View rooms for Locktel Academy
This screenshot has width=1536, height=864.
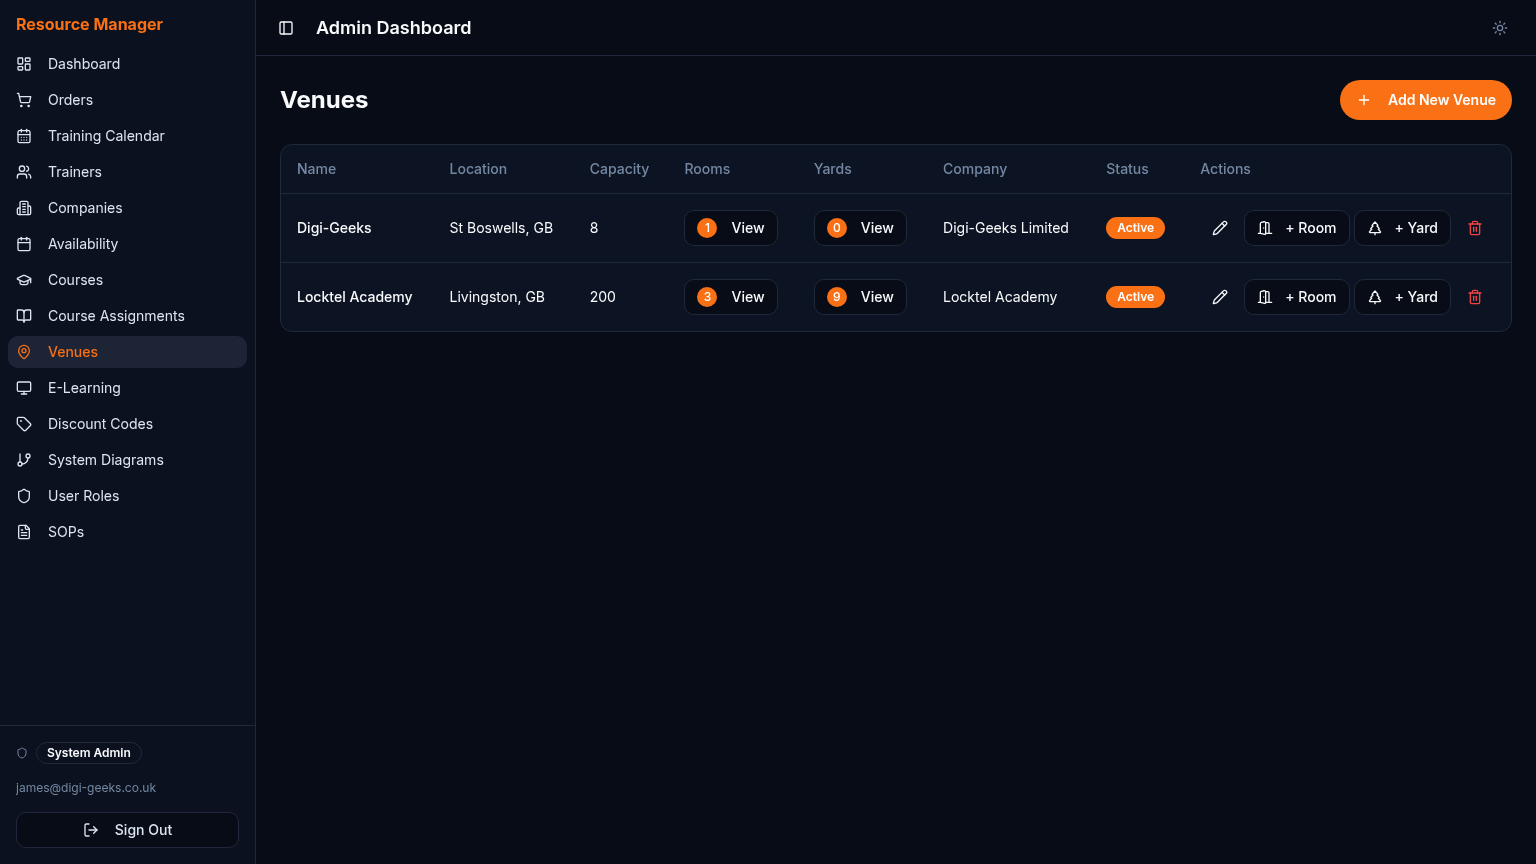click(x=731, y=297)
